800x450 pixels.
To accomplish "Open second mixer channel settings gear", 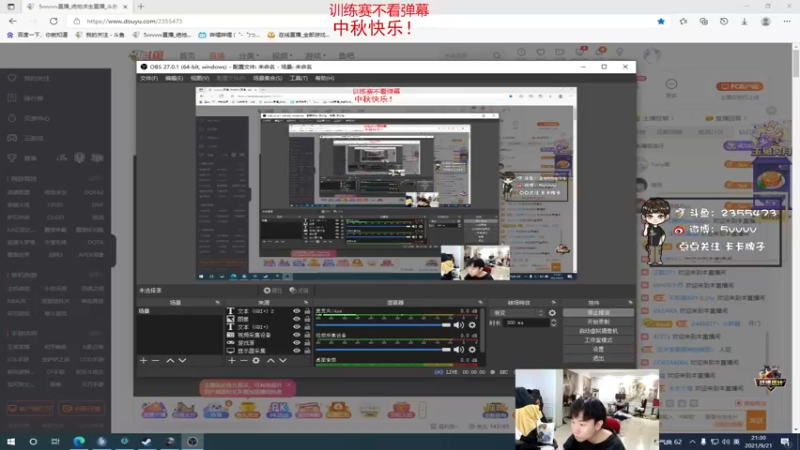I will point(472,349).
